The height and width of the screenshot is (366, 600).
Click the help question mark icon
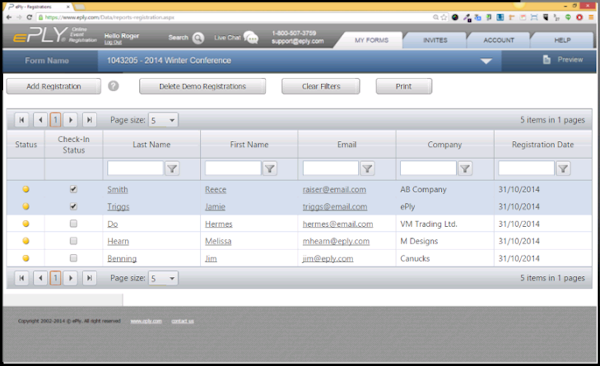click(113, 86)
